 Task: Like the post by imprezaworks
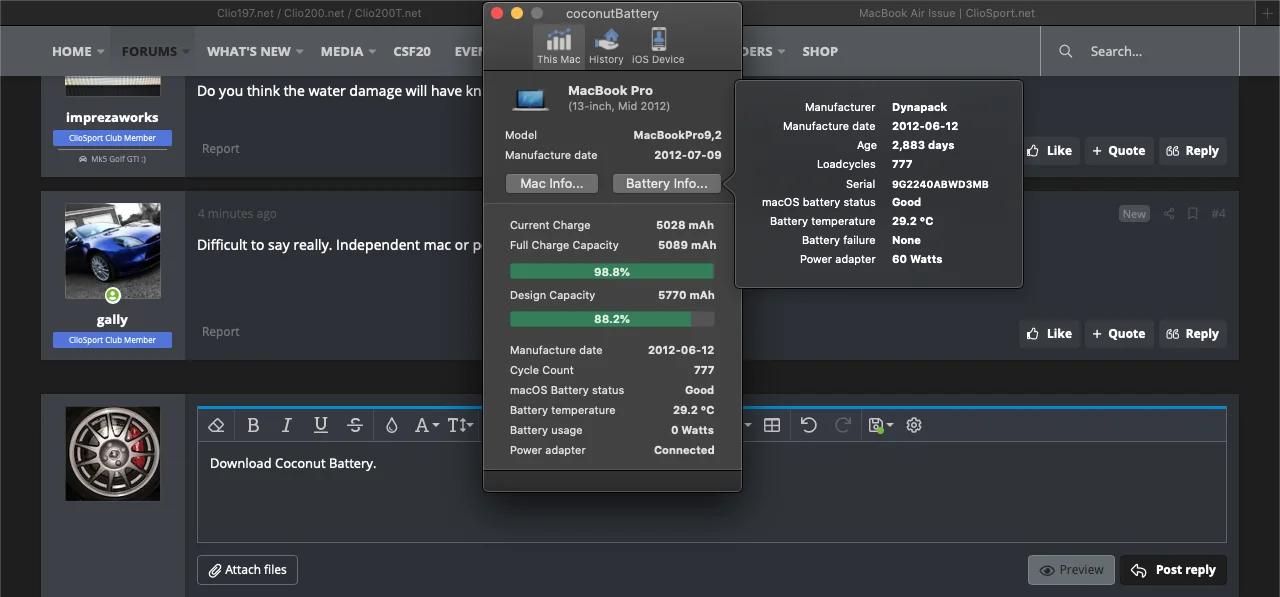point(1049,151)
